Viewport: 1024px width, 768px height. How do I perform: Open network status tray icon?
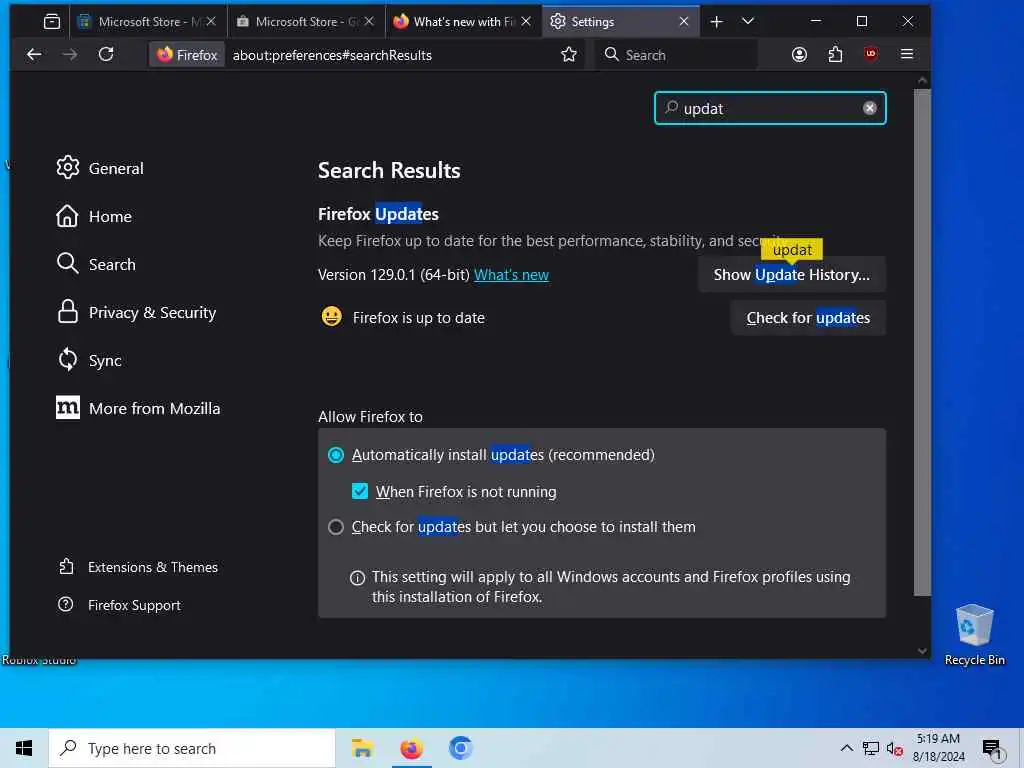pos(871,748)
